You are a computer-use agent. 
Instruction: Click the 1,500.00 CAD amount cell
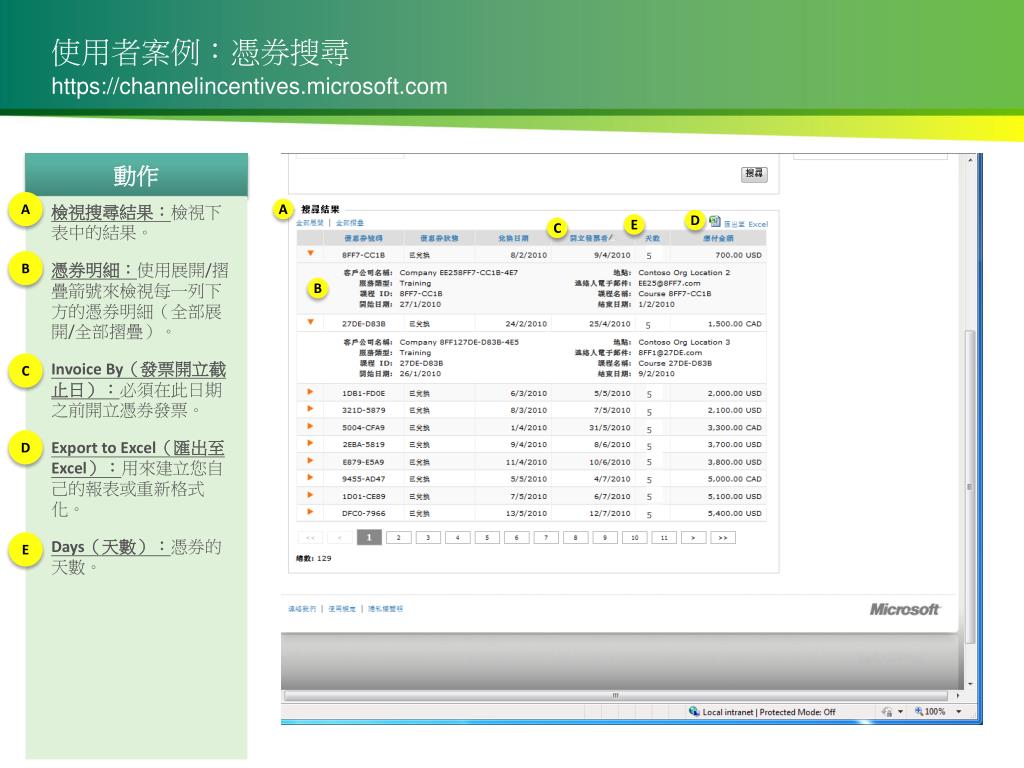735,323
